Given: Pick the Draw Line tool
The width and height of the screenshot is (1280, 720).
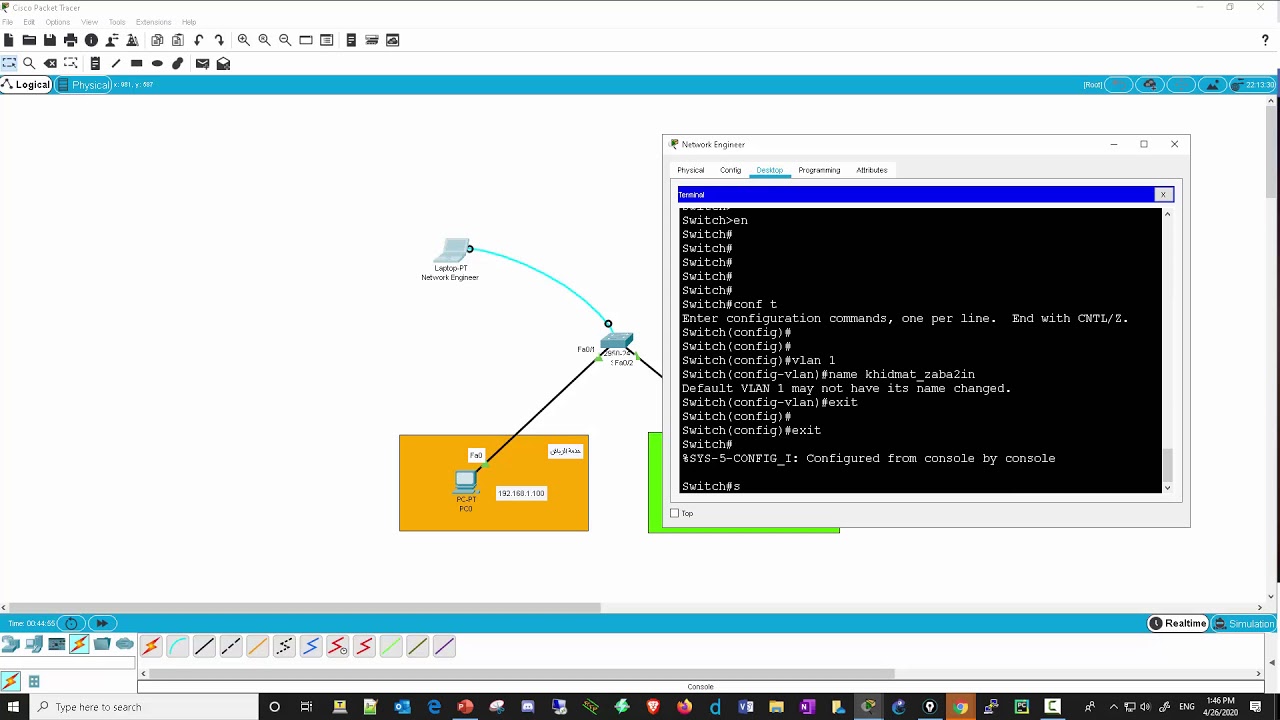Looking at the screenshot, I should coord(116,63).
